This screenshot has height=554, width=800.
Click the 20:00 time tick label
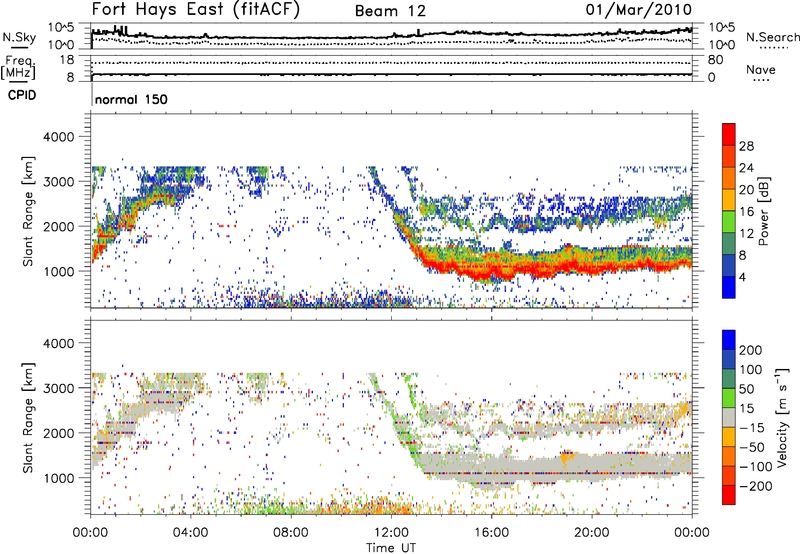tap(591, 533)
